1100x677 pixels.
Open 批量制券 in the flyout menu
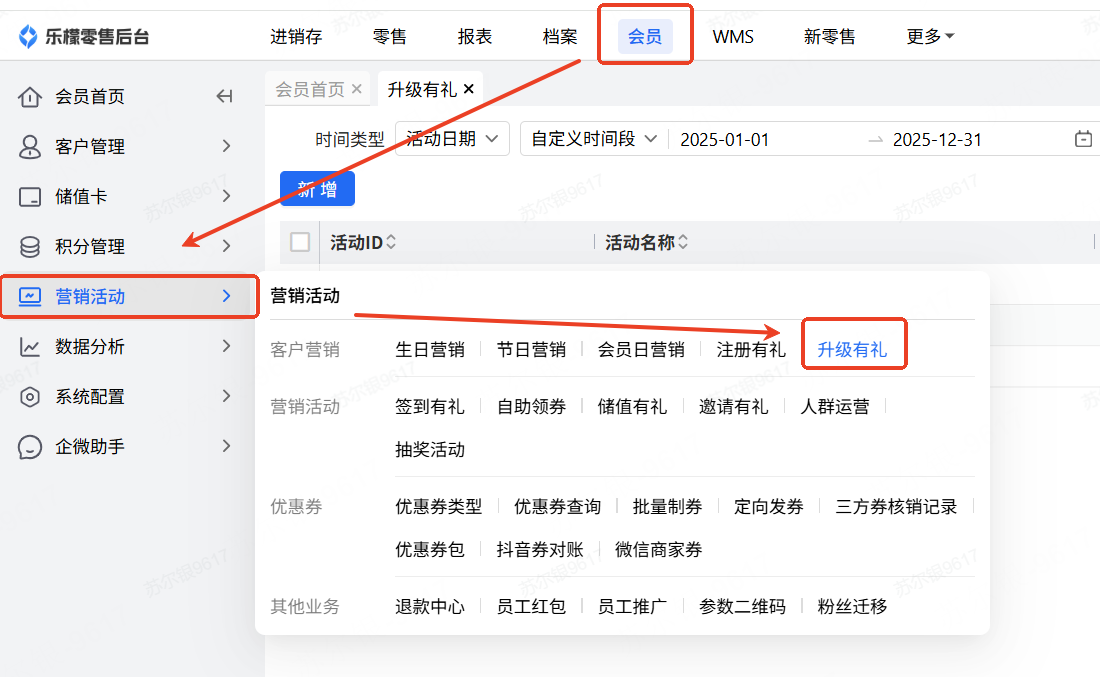pyautogui.click(x=667, y=507)
